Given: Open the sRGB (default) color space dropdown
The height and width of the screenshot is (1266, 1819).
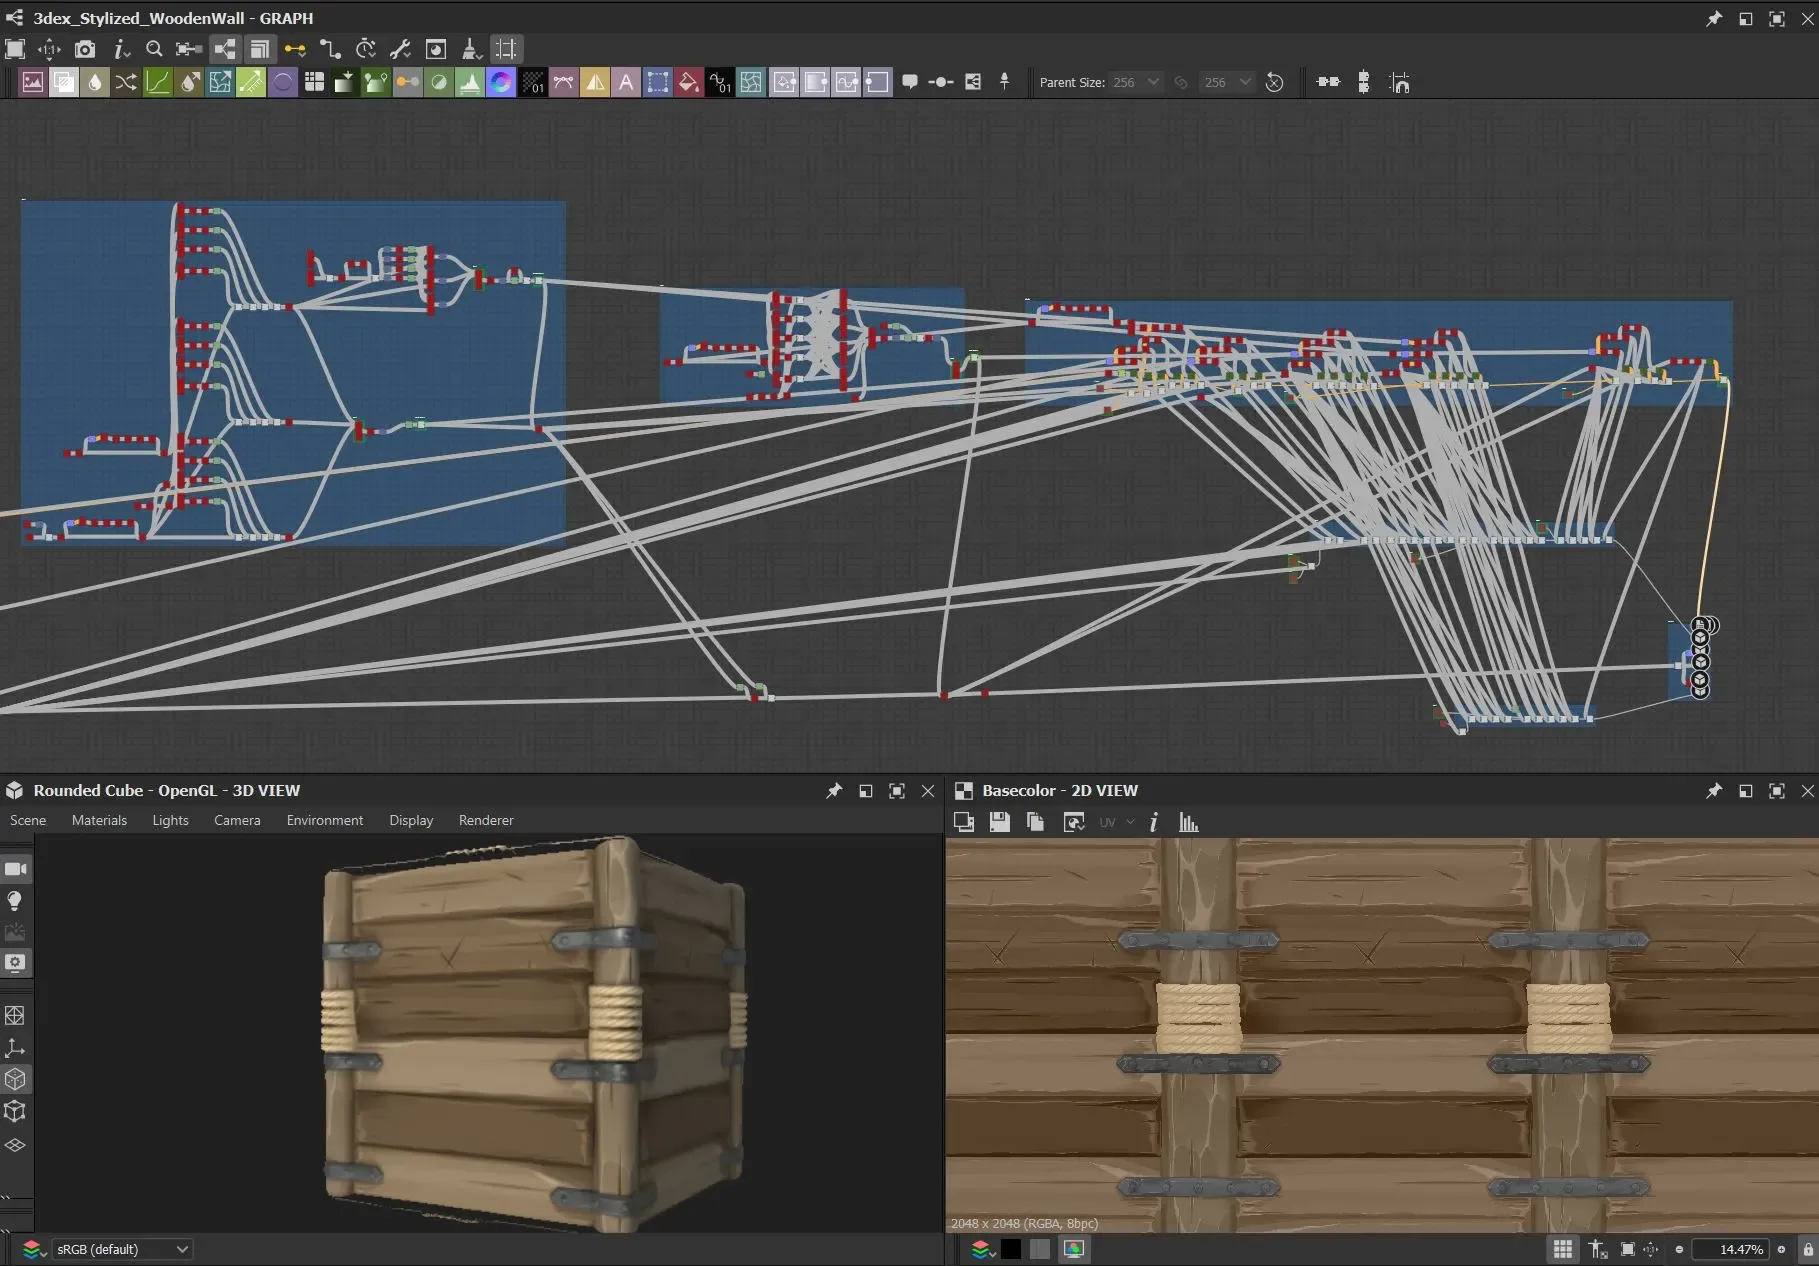Looking at the screenshot, I should pyautogui.click(x=122, y=1249).
